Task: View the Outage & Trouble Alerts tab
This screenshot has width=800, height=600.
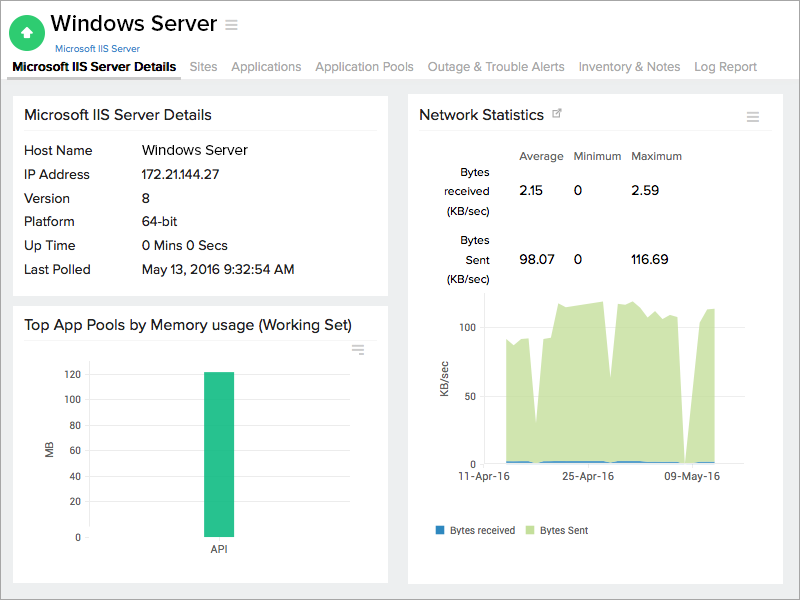Action: [496, 67]
